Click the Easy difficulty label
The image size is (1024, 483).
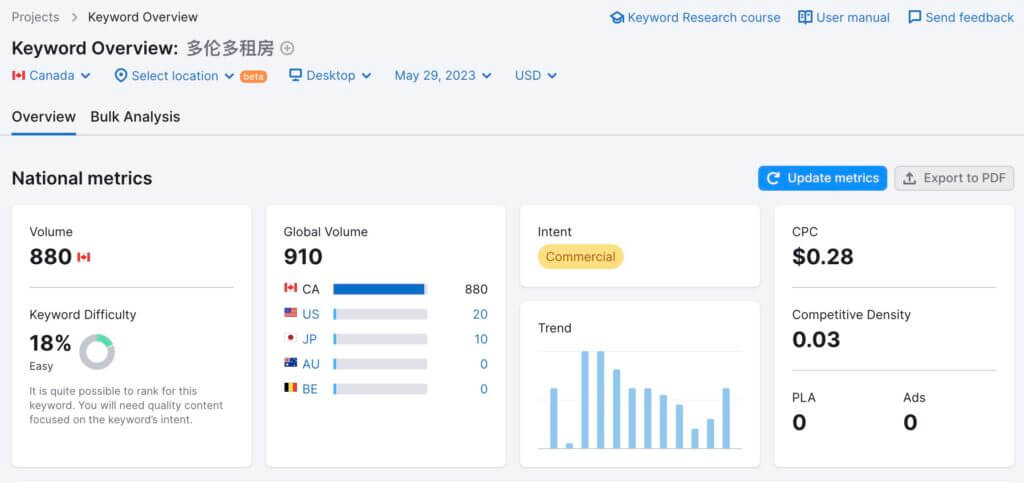pyautogui.click(x=41, y=366)
